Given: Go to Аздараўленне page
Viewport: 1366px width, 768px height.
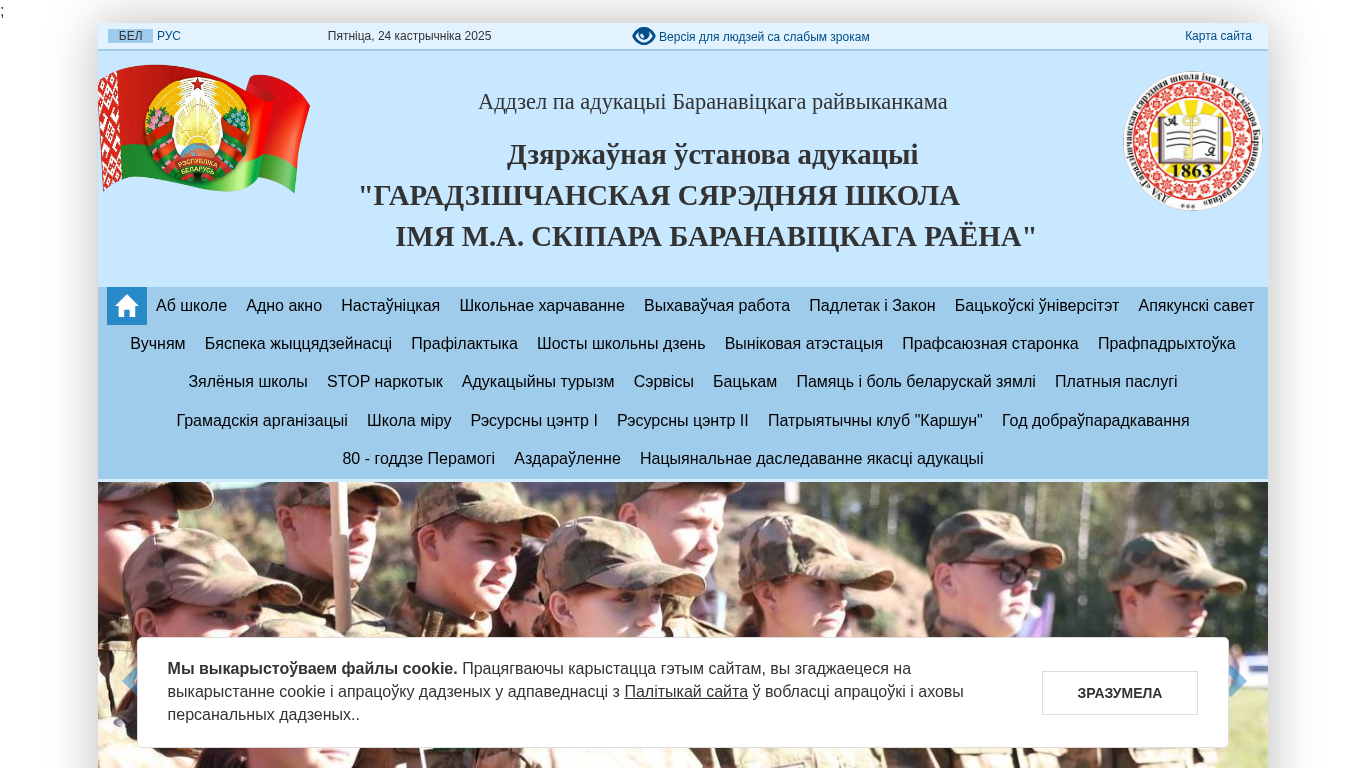Looking at the screenshot, I should click(x=567, y=459).
